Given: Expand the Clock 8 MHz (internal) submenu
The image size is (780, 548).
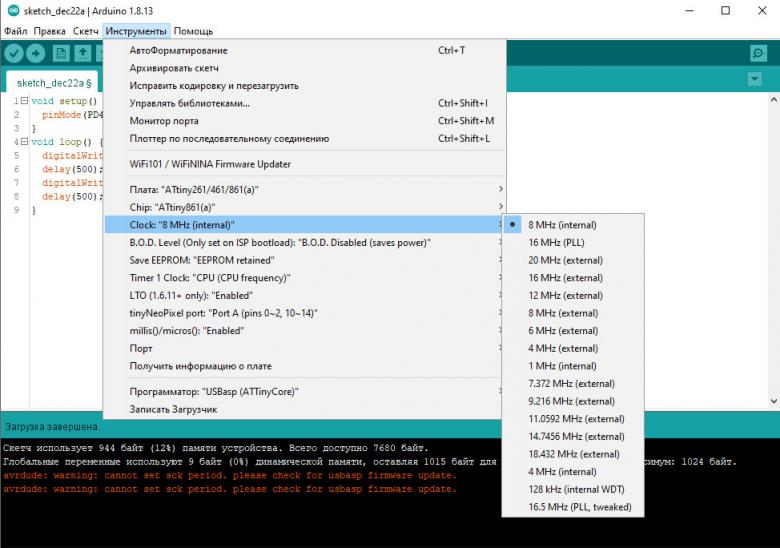Looking at the screenshot, I should pyautogui.click(x=304, y=225).
